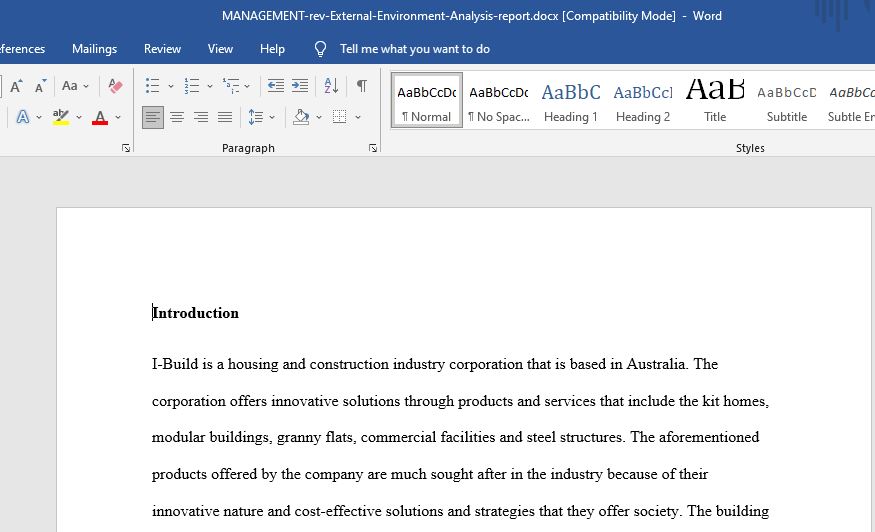Apply the Subtitle style
This screenshot has height=532, width=875.
[787, 100]
